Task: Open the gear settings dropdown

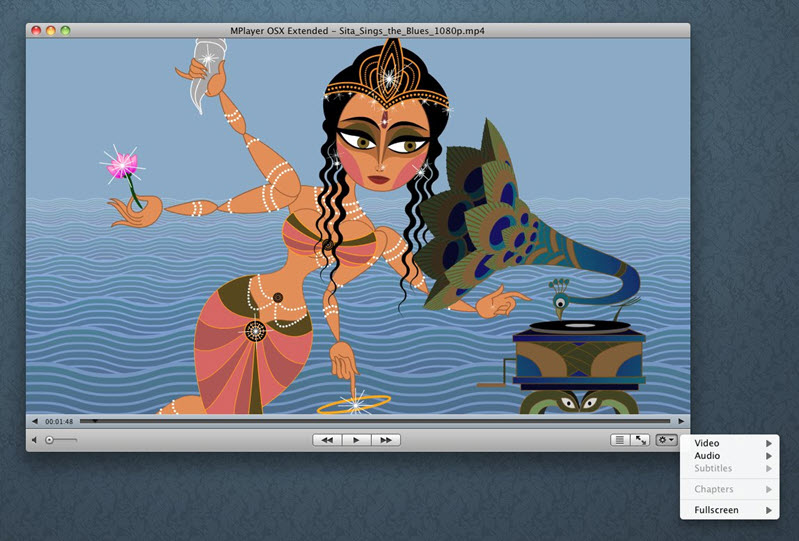Action: pyautogui.click(x=667, y=440)
